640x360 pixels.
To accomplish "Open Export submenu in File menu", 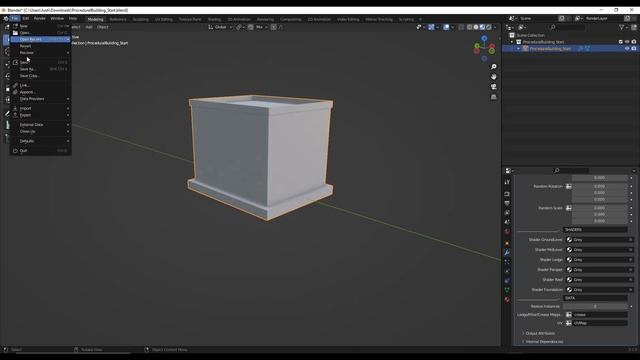I will tap(40, 116).
